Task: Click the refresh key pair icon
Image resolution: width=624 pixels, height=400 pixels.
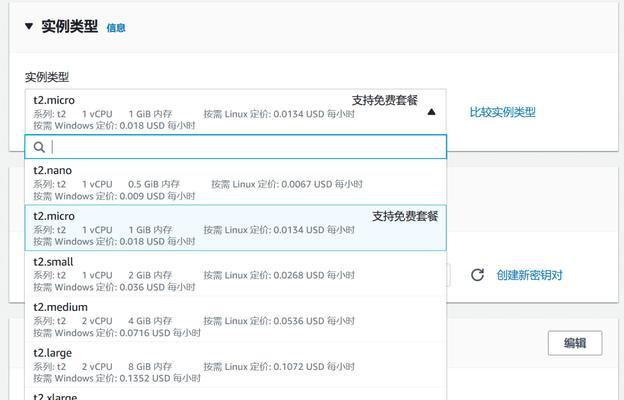Action: [x=477, y=275]
